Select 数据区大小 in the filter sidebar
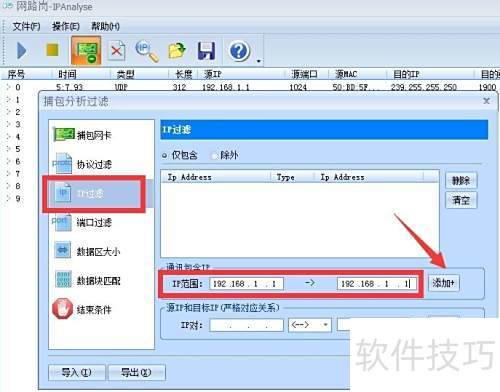The height and width of the screenshot is (392, 500). click(x=87, y=251)
